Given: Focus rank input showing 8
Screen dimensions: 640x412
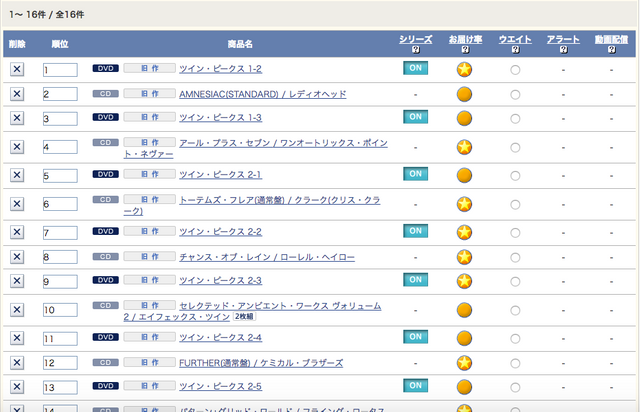Looking at the screenshot, I should tap(60, 257).
